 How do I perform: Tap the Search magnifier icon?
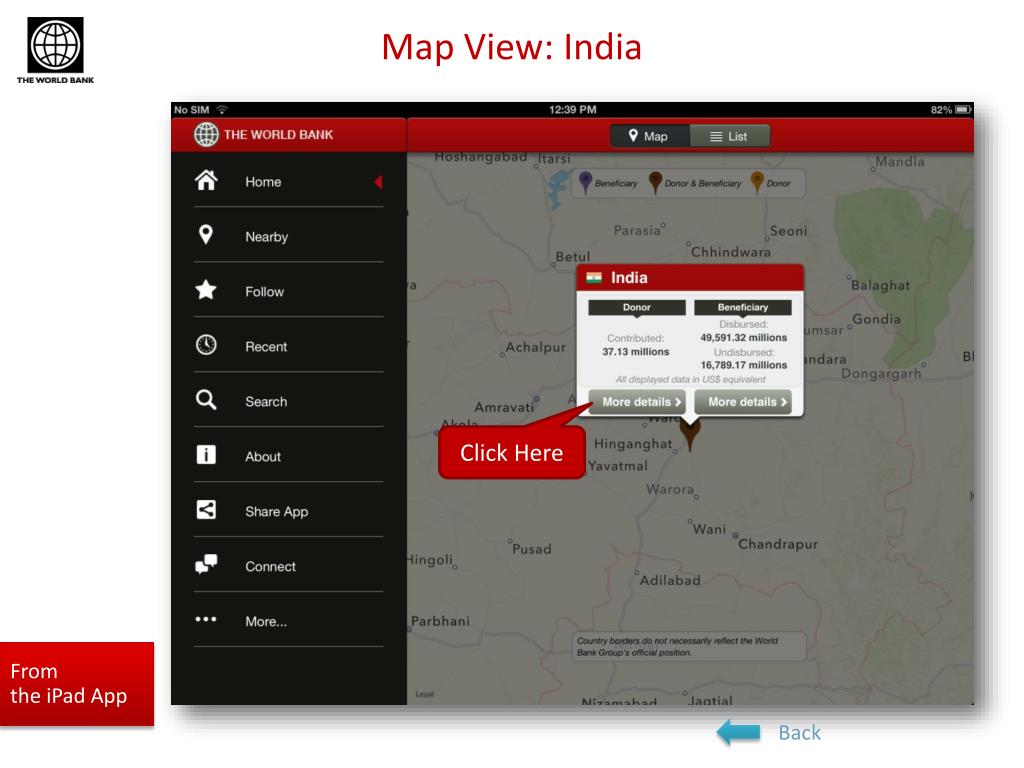(206, 400)
